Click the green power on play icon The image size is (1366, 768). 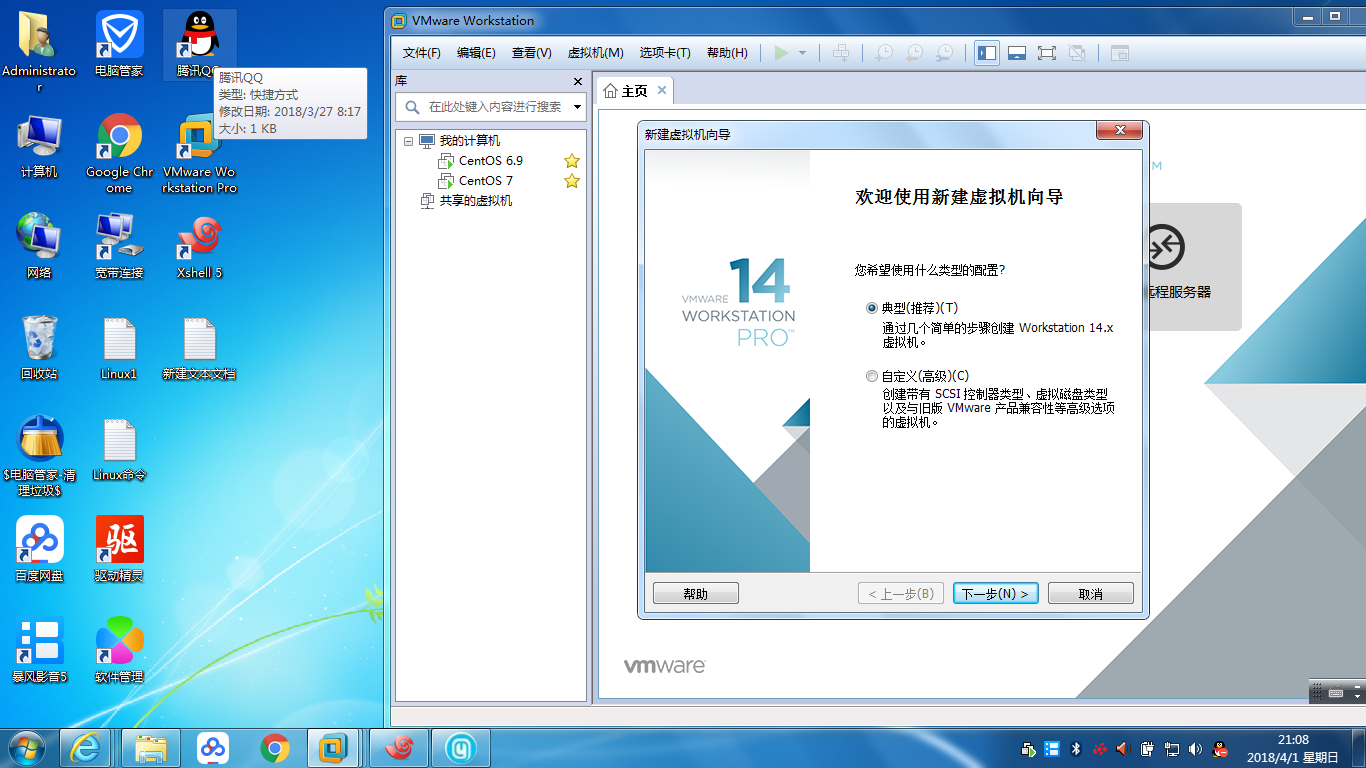[782, 53]
